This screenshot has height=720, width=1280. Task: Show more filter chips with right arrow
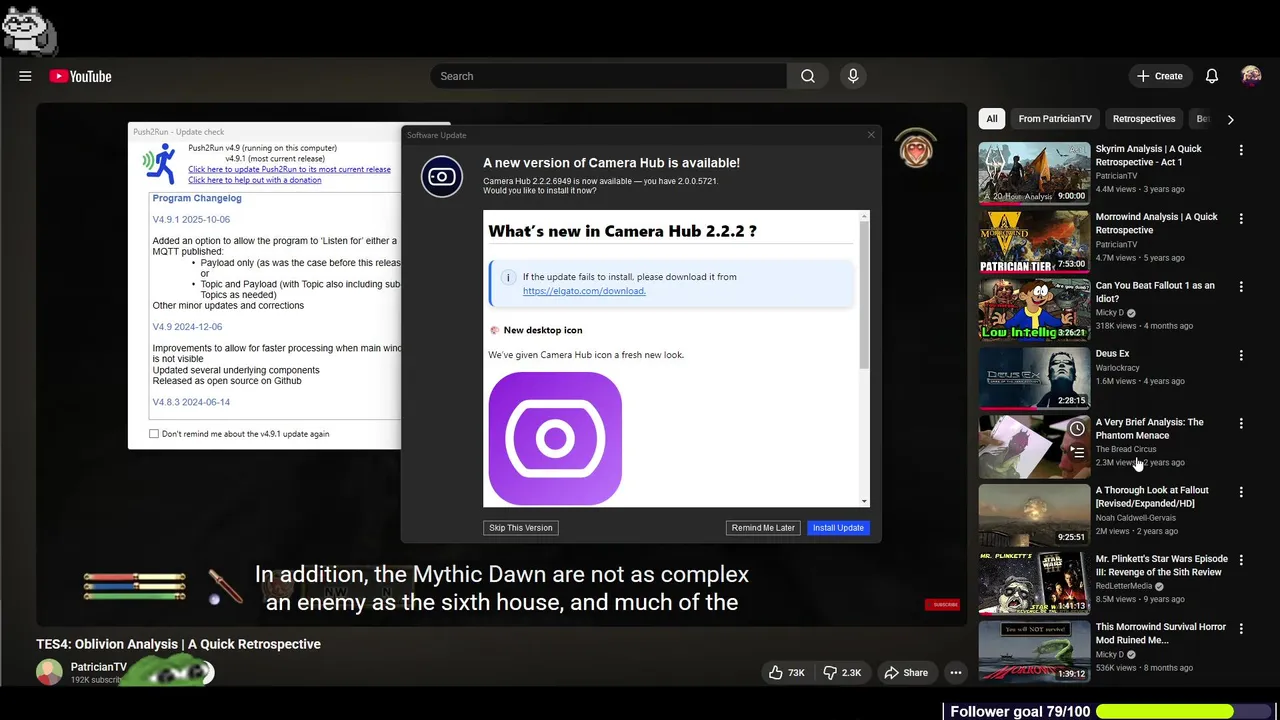pyautogui.click(x=1230, y=119)
